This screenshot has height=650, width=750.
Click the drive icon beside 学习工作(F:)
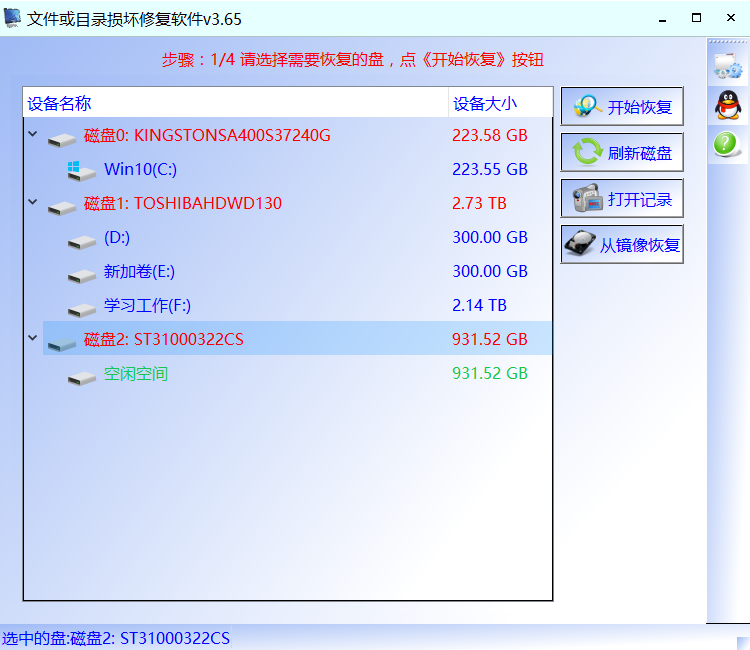(x=82, y=310)
